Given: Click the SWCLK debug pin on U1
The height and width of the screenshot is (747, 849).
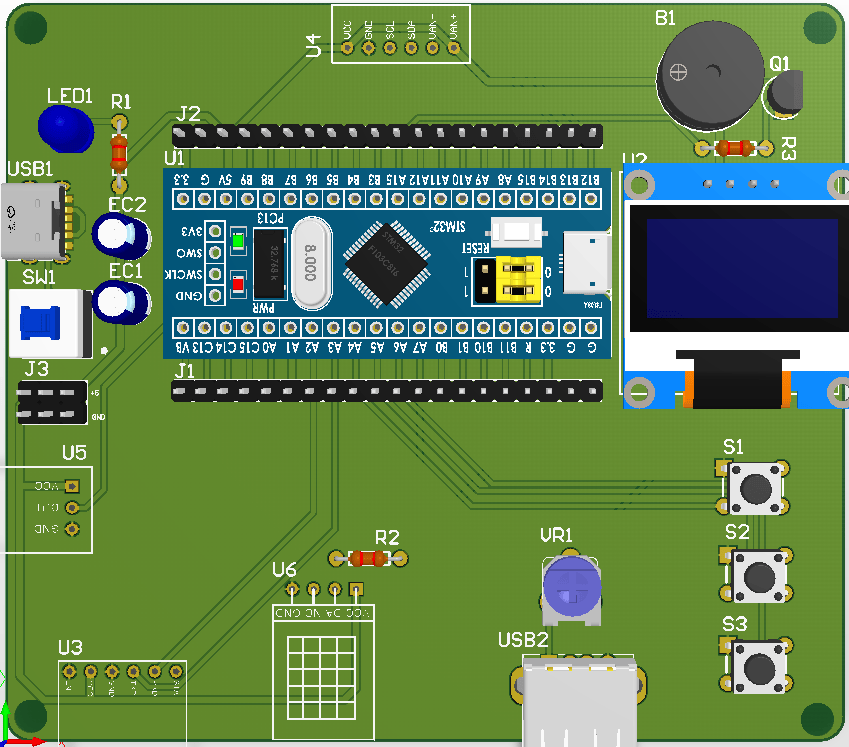Looking at the screenshot, I should click(215, 274).
